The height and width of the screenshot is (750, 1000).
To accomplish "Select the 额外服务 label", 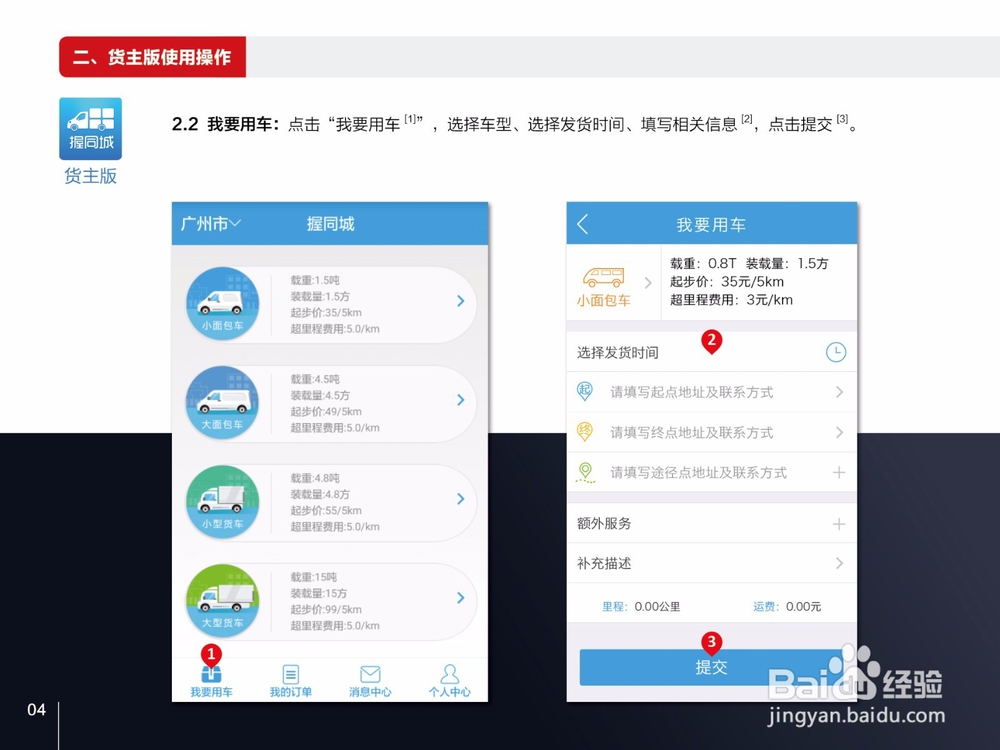I will [604, 524].
